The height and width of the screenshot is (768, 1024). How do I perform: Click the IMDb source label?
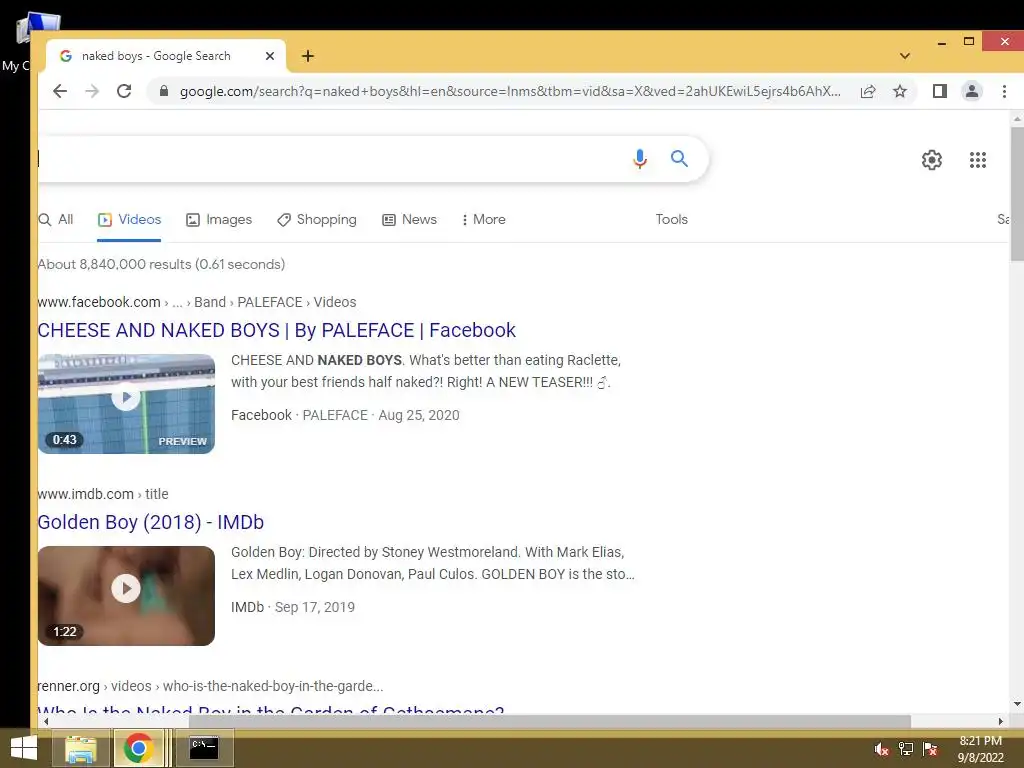click(247, 607)
